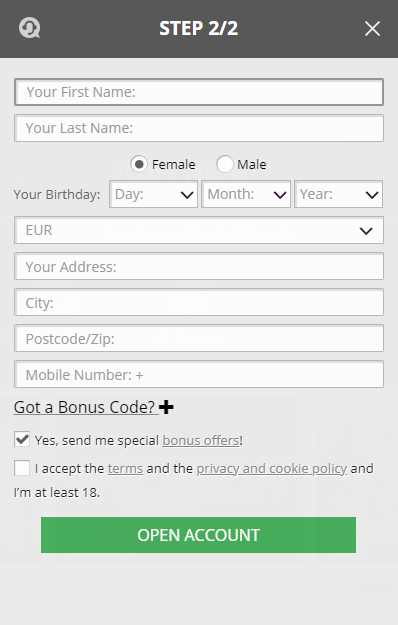This screenshot has width=398, height=625.
Task: Open the birthday Year dropdown
Action: click(x=339, y=194)
